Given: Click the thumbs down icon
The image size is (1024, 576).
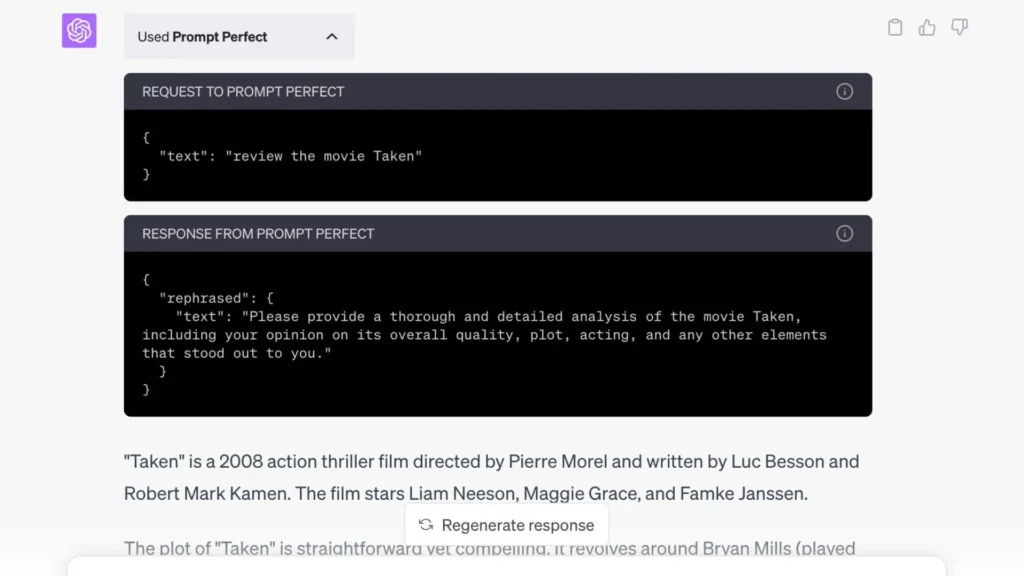Looking at the screenshot, I should 959,28.
